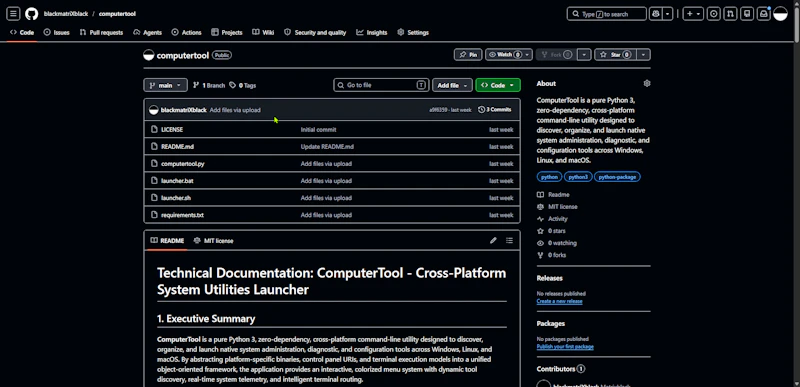Open the python topic tag
The height and width of the screenshot is (387, 800).
coord(549,177)
